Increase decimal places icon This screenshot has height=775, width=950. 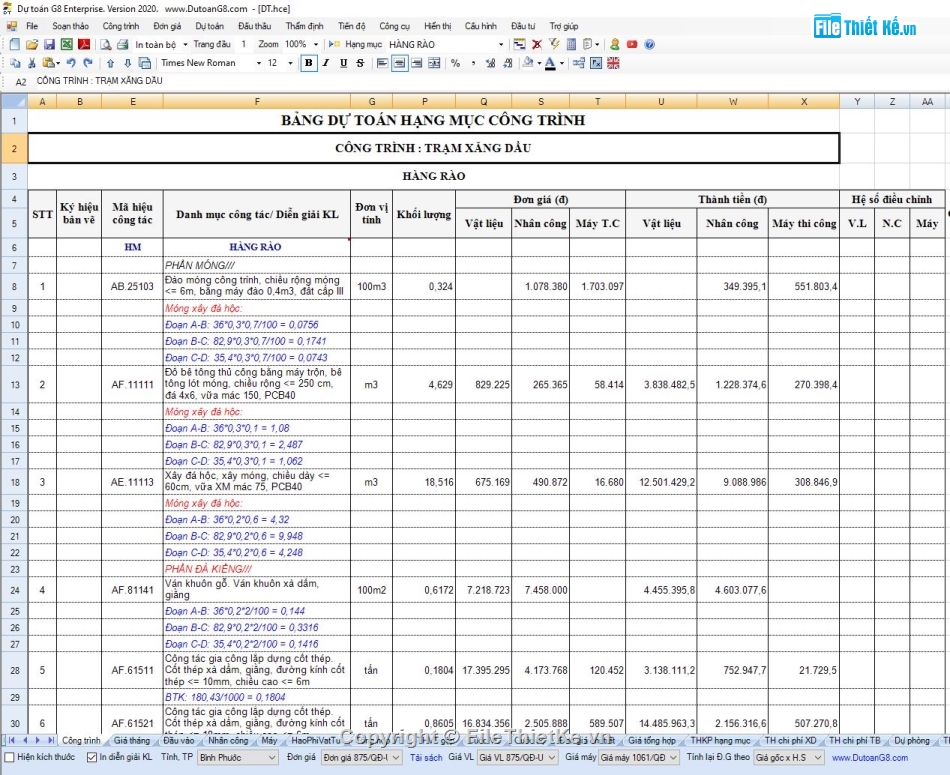(490, 63)
